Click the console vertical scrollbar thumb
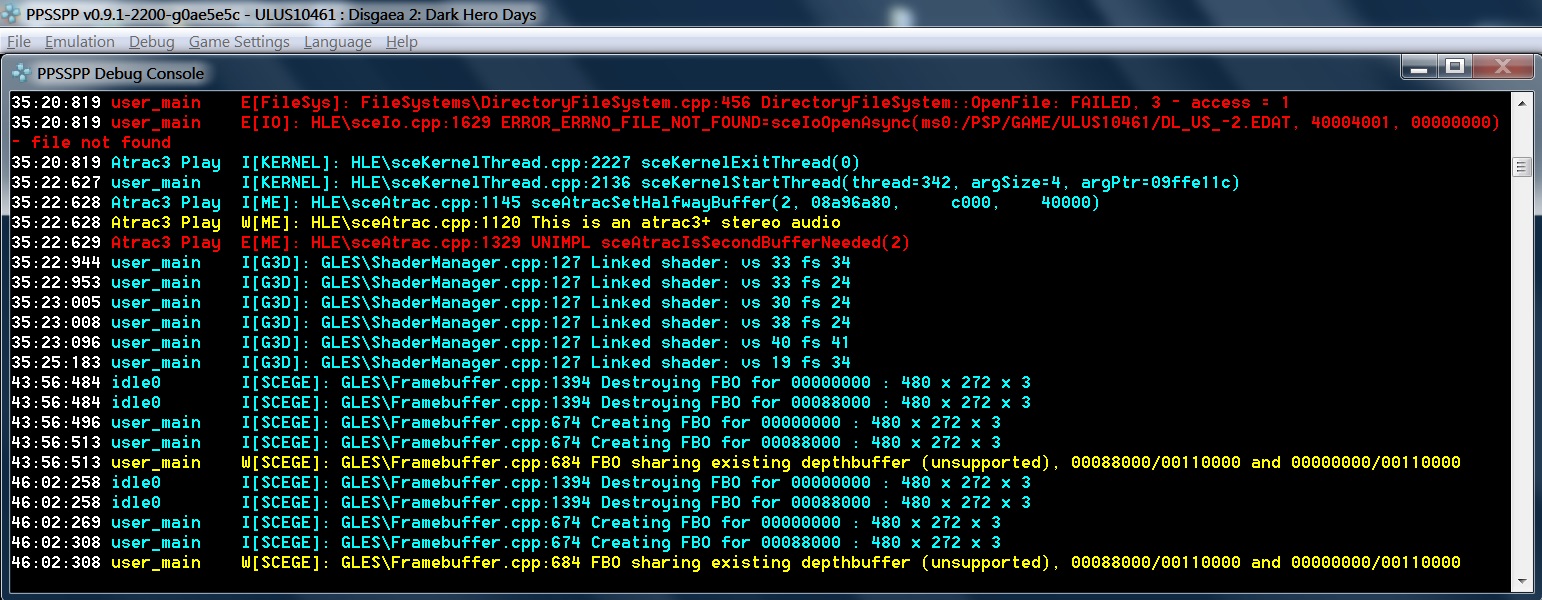The height and width of the screenshot is (600, 1542). pyautogui.click(x=1522, y=166)
